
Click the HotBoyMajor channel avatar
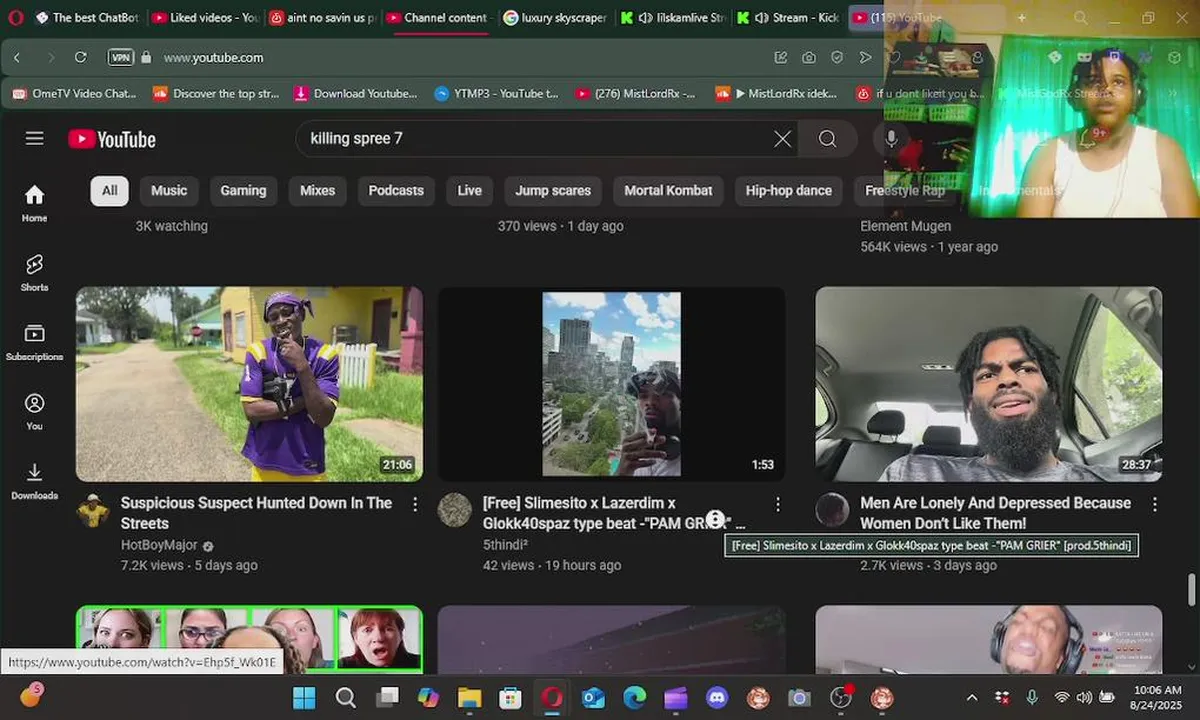(x=93, y=510)
